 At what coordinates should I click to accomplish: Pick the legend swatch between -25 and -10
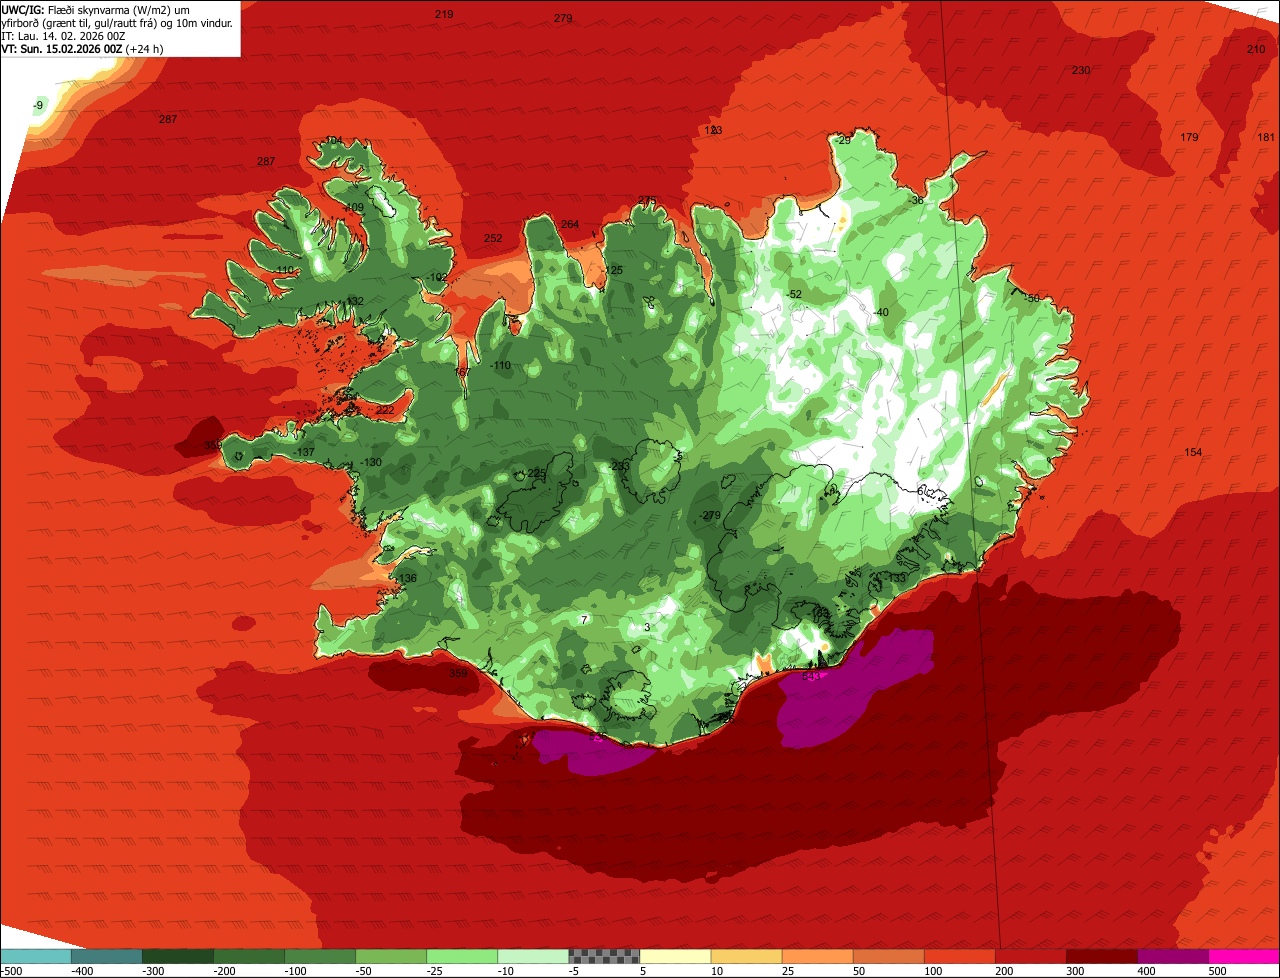[462, 956]
